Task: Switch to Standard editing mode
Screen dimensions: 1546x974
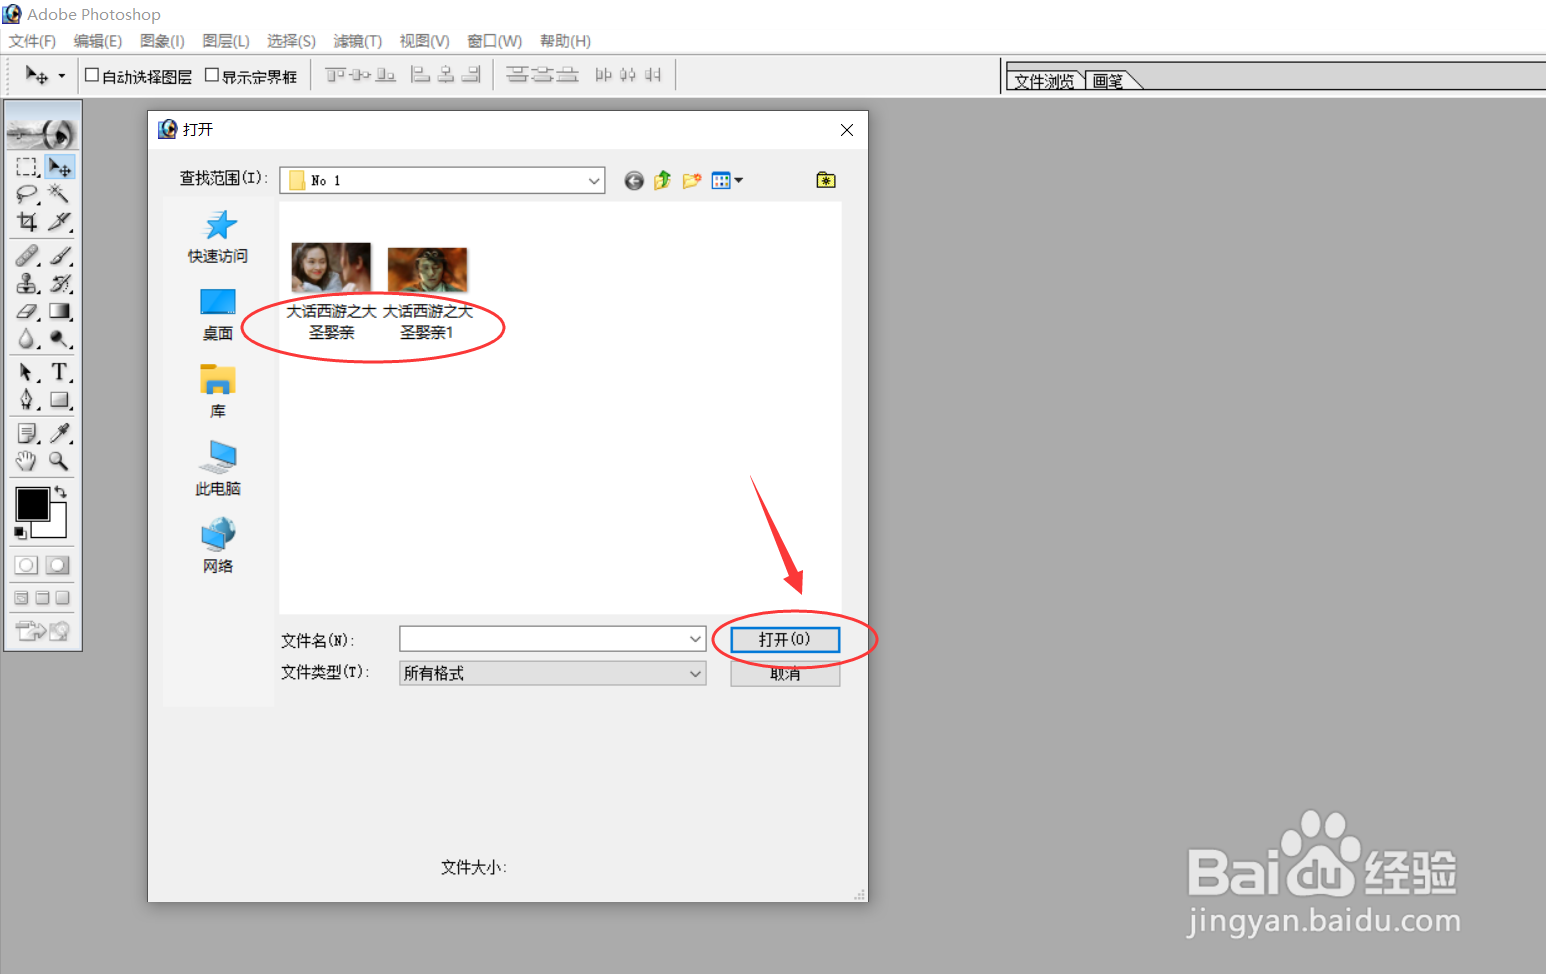Action: click(27, 565)
